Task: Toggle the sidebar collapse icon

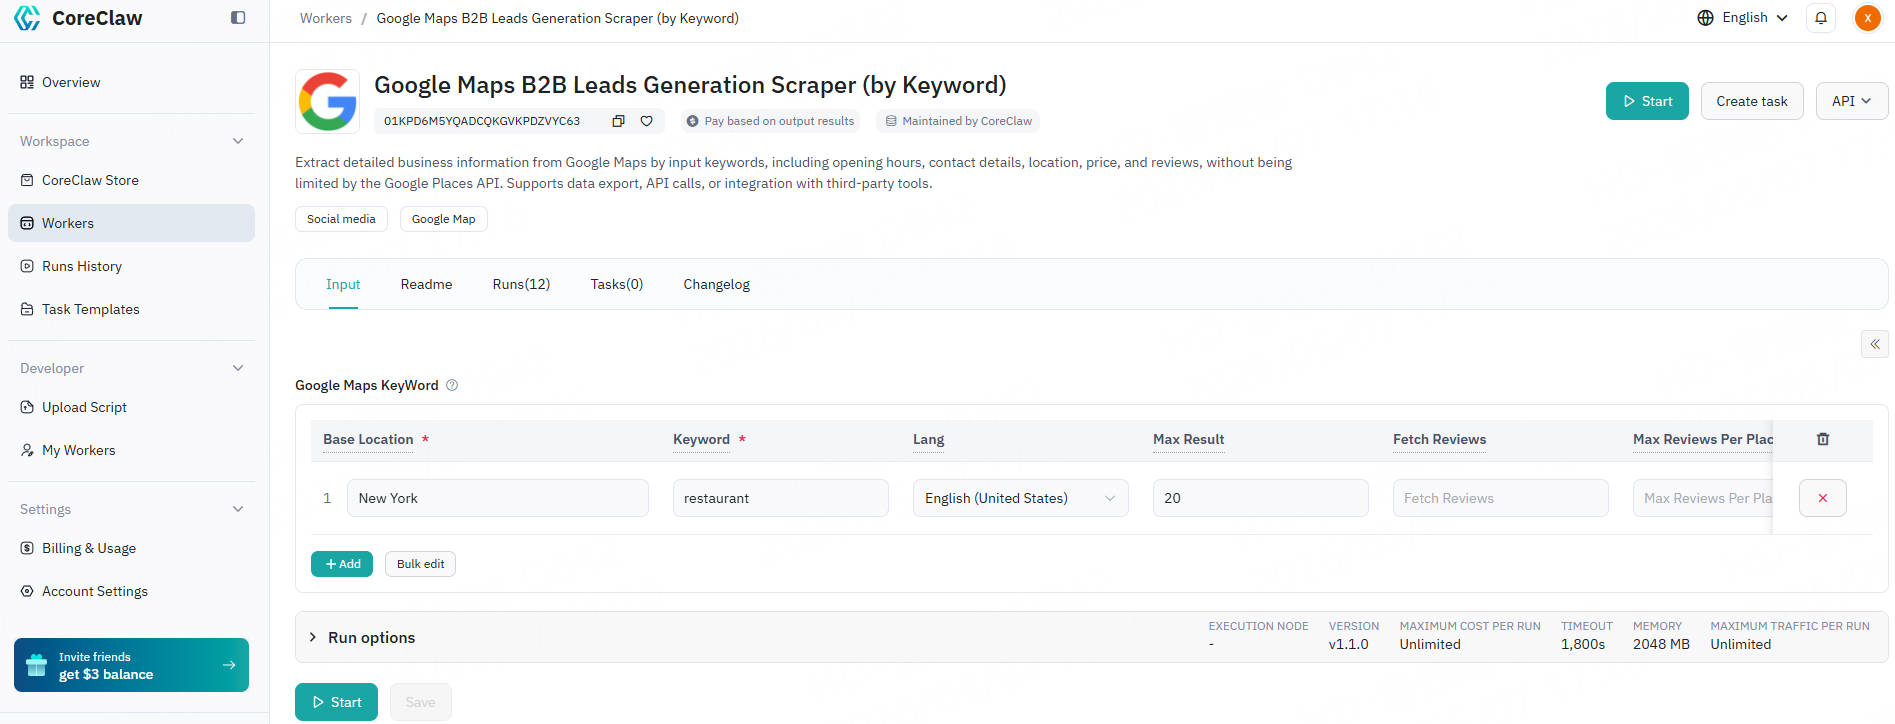Action: click(238, 17)
